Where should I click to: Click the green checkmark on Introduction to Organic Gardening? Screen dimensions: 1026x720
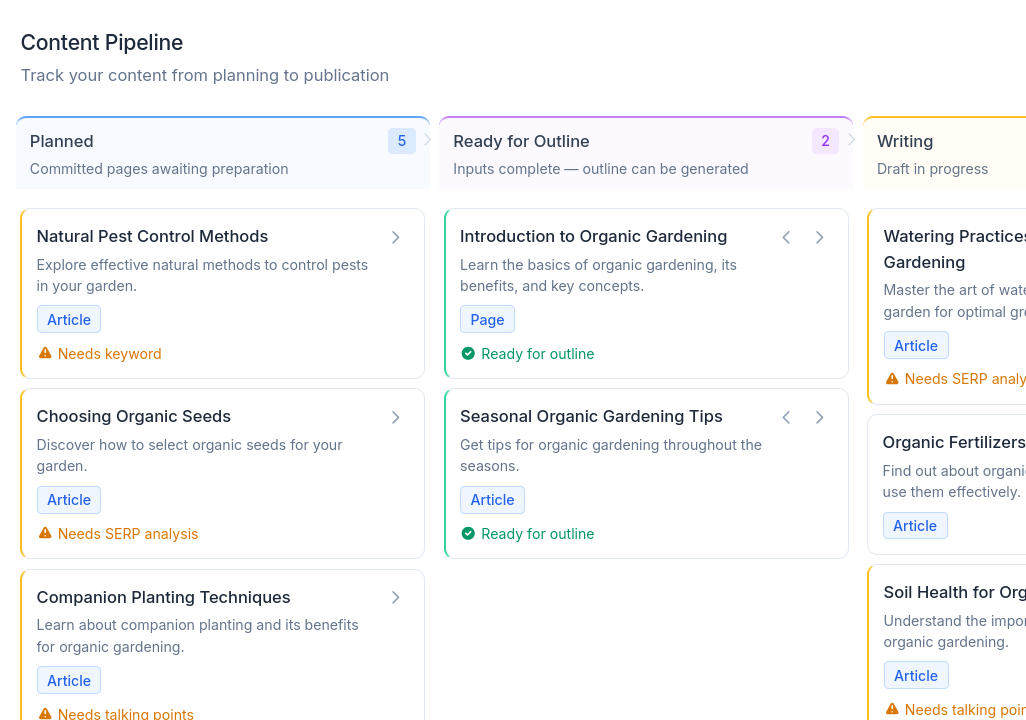468,353
